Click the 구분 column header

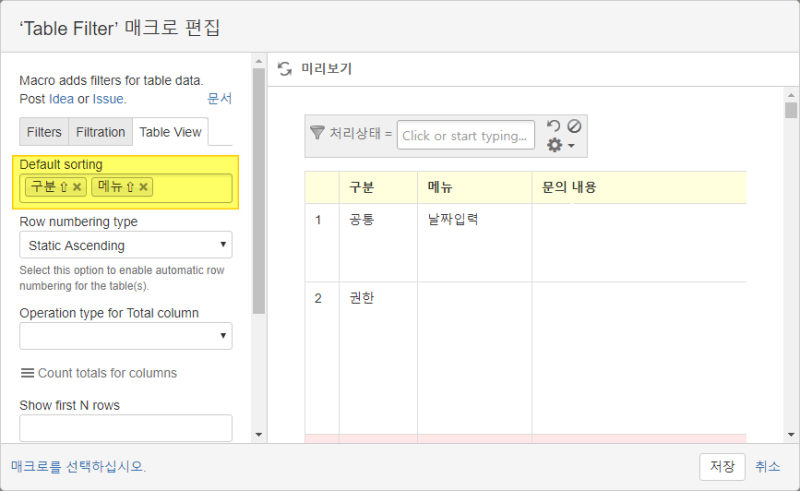[378, 187]
